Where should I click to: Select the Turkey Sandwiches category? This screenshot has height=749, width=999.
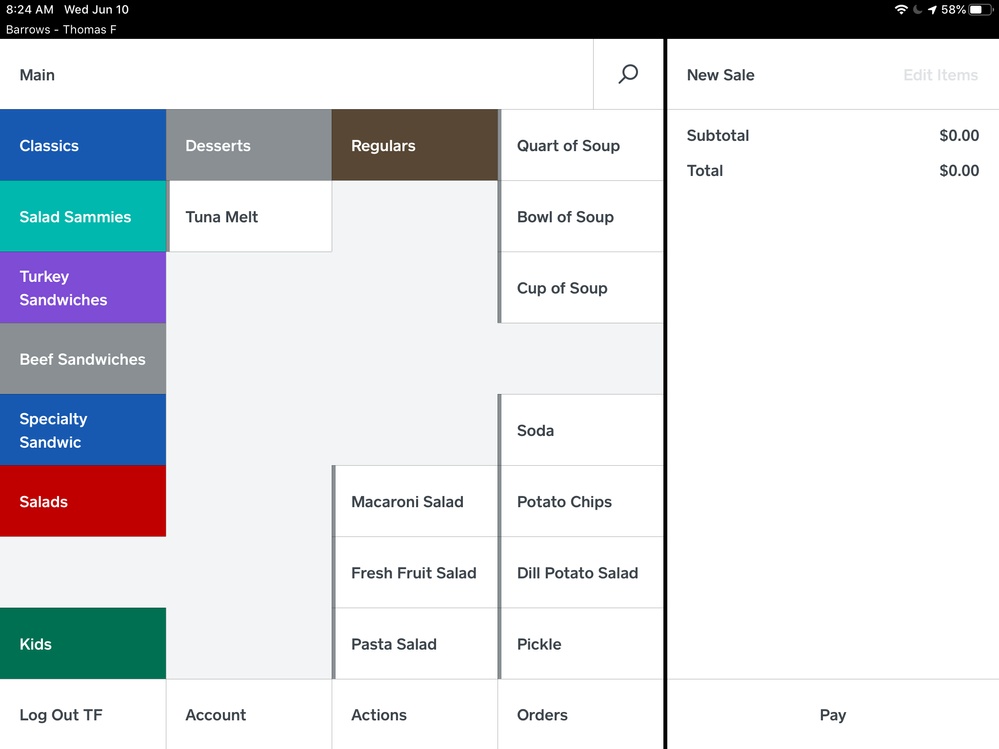click(83, 288)
